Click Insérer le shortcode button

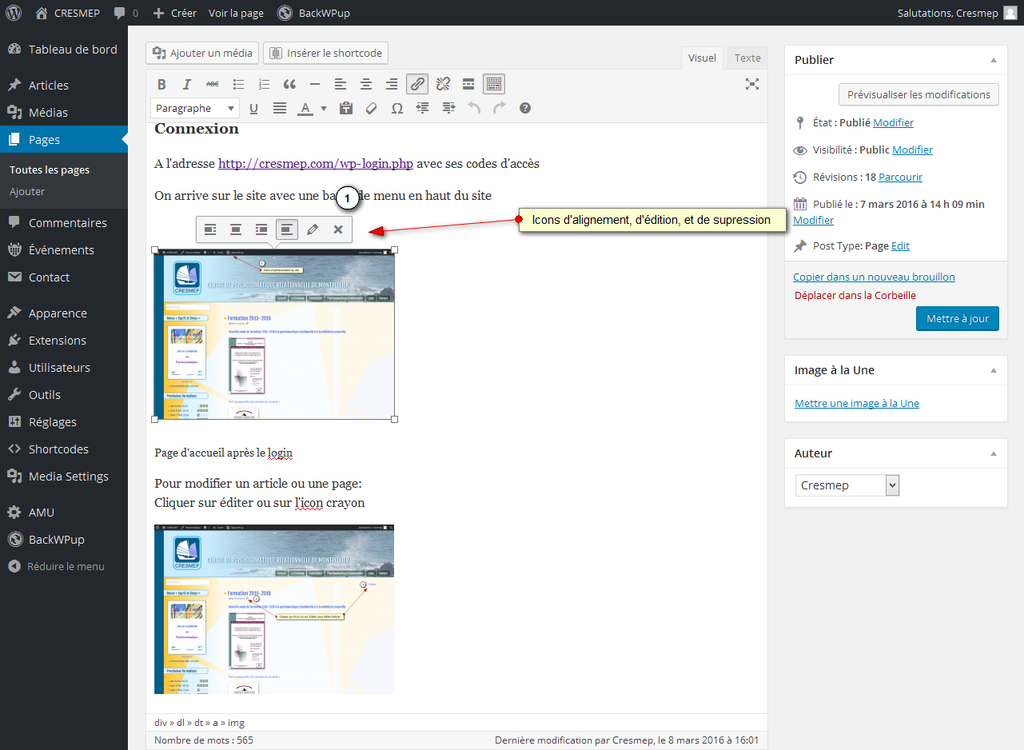pos(326,53)
